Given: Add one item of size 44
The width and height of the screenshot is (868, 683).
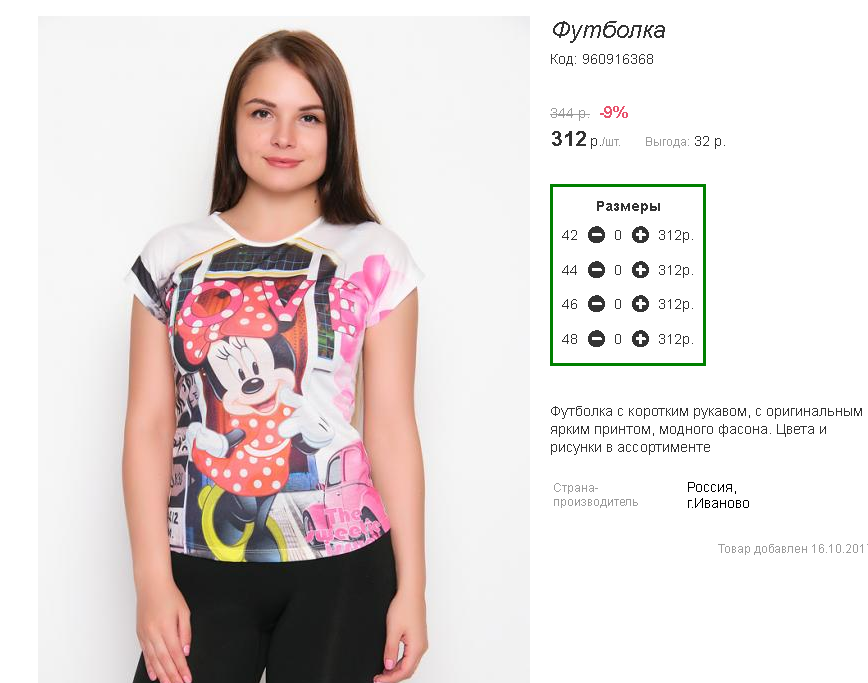Looking at the screenshot, I should pyautogui.click(x=640, y=270).
